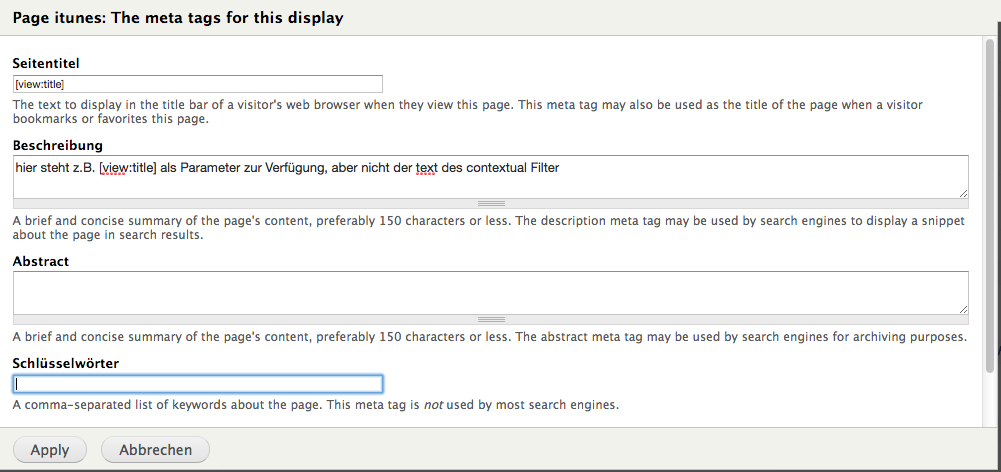Click the vertical scrollbar thumb
Viewport: 1001px width, 472px height.
coord(990,200)
